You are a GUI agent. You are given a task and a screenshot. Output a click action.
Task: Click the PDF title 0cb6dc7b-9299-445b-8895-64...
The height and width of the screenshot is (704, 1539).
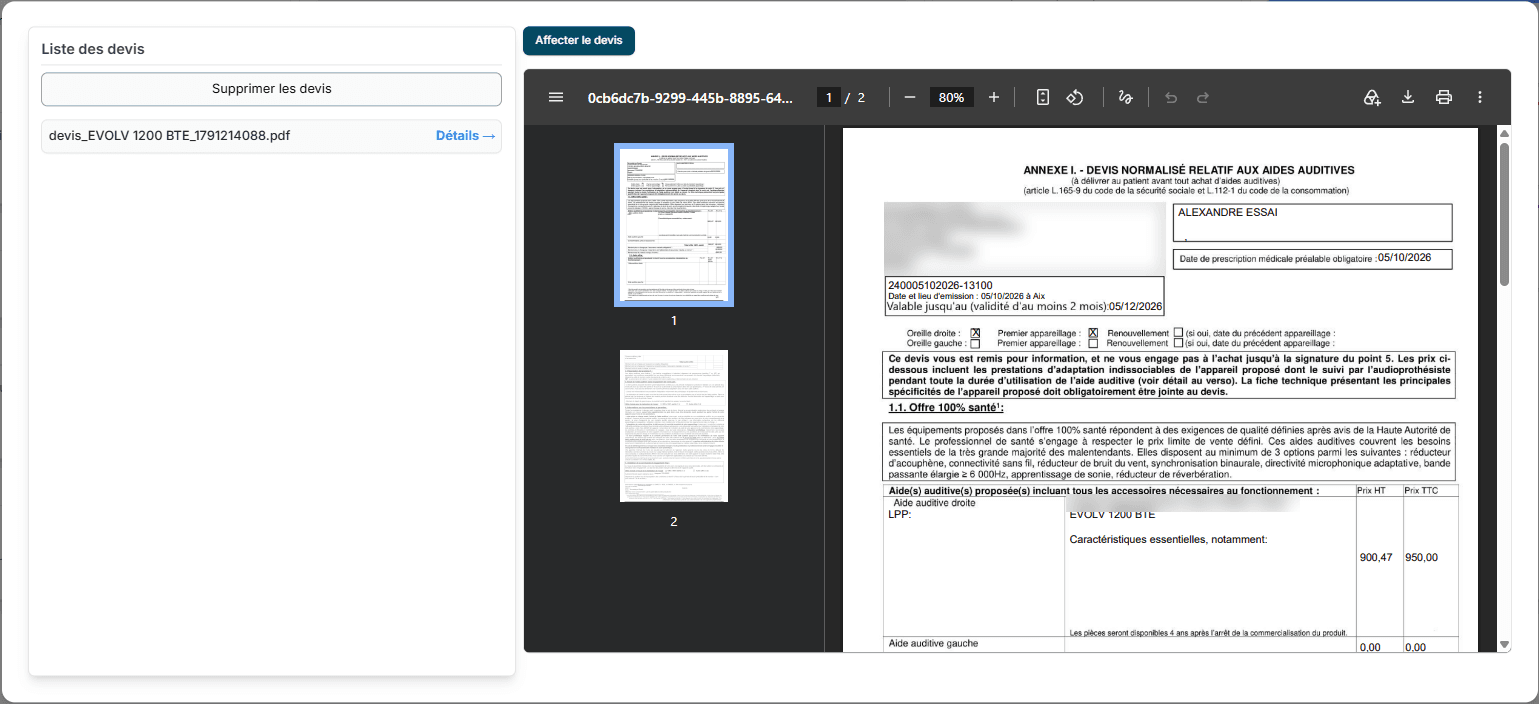tap(690, 97)
